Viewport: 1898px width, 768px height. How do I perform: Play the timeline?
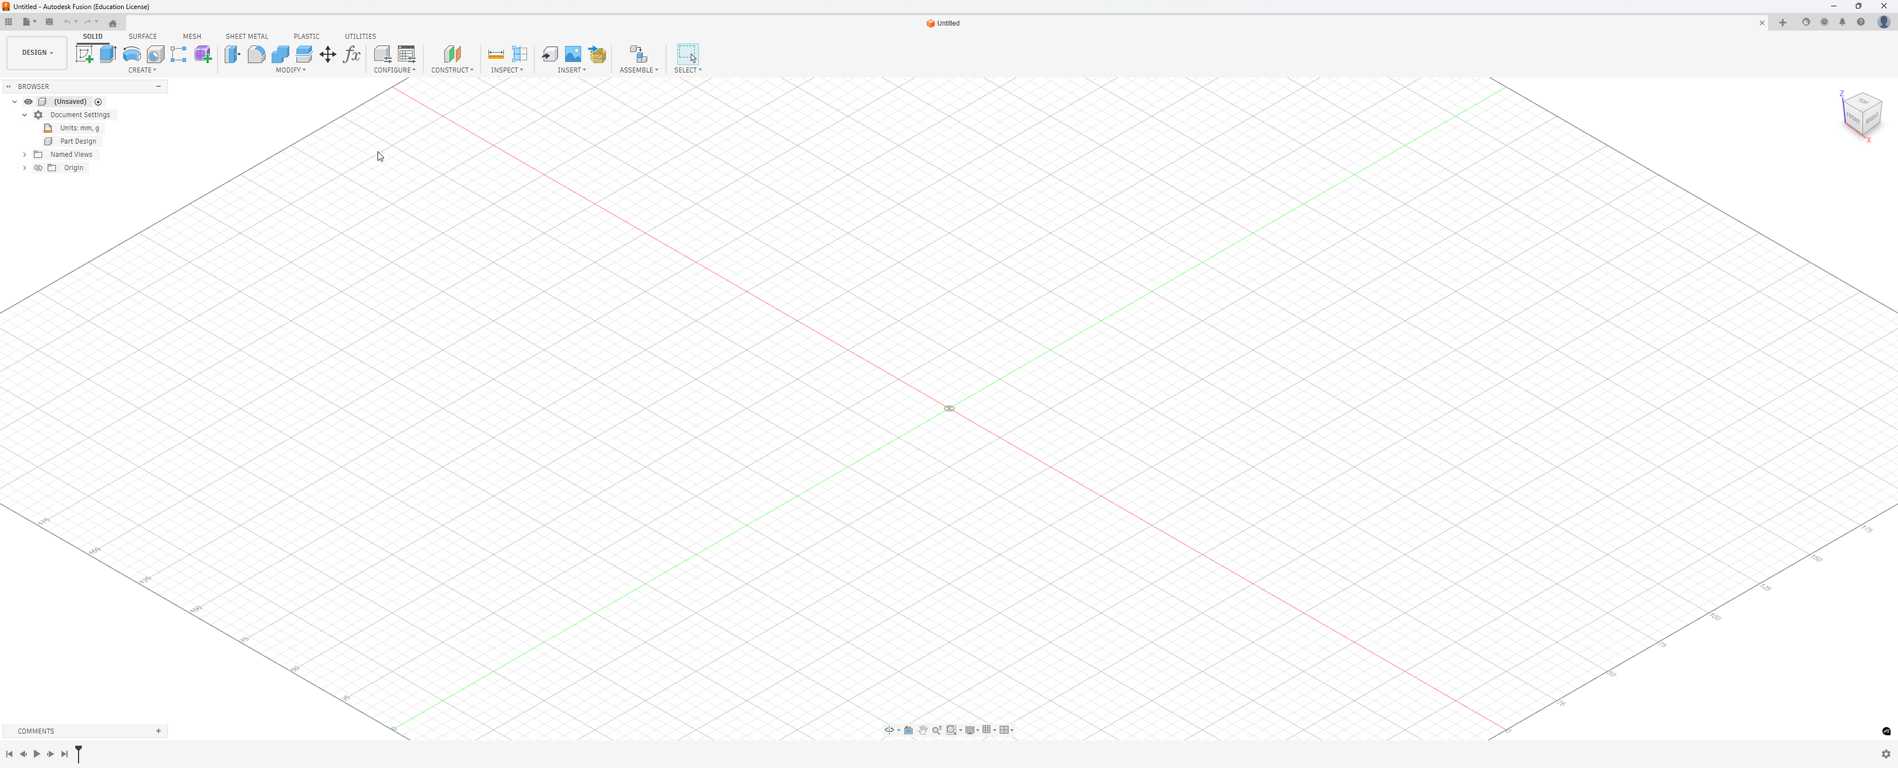(37, 754)
